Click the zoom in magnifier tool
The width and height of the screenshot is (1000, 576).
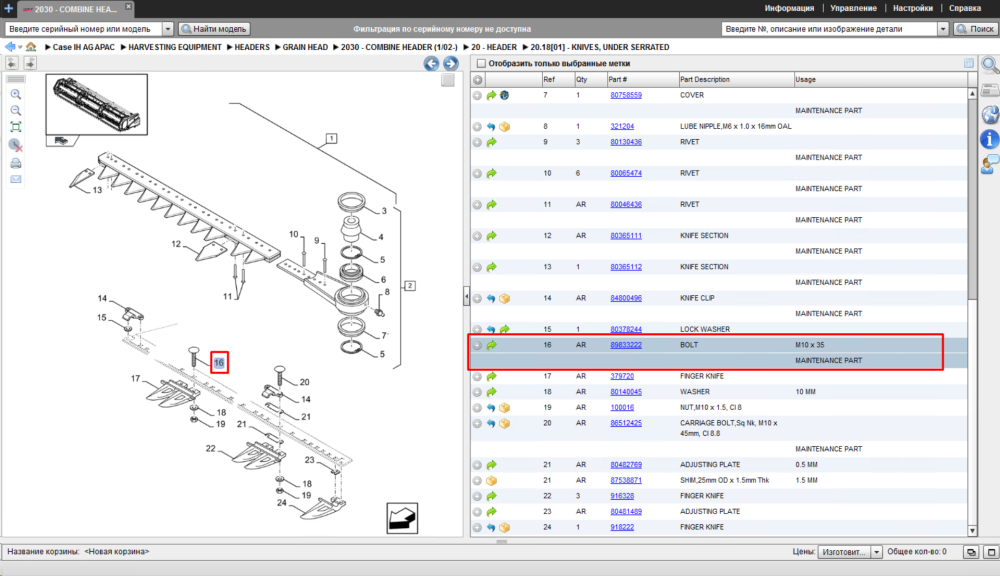click(16, 94)
